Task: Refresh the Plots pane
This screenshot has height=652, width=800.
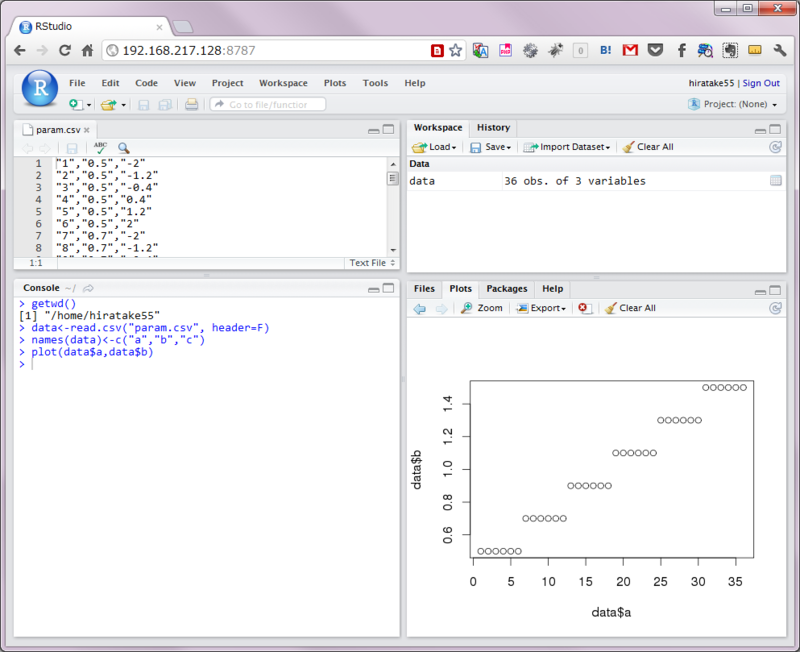Action: tap(775, 308)
